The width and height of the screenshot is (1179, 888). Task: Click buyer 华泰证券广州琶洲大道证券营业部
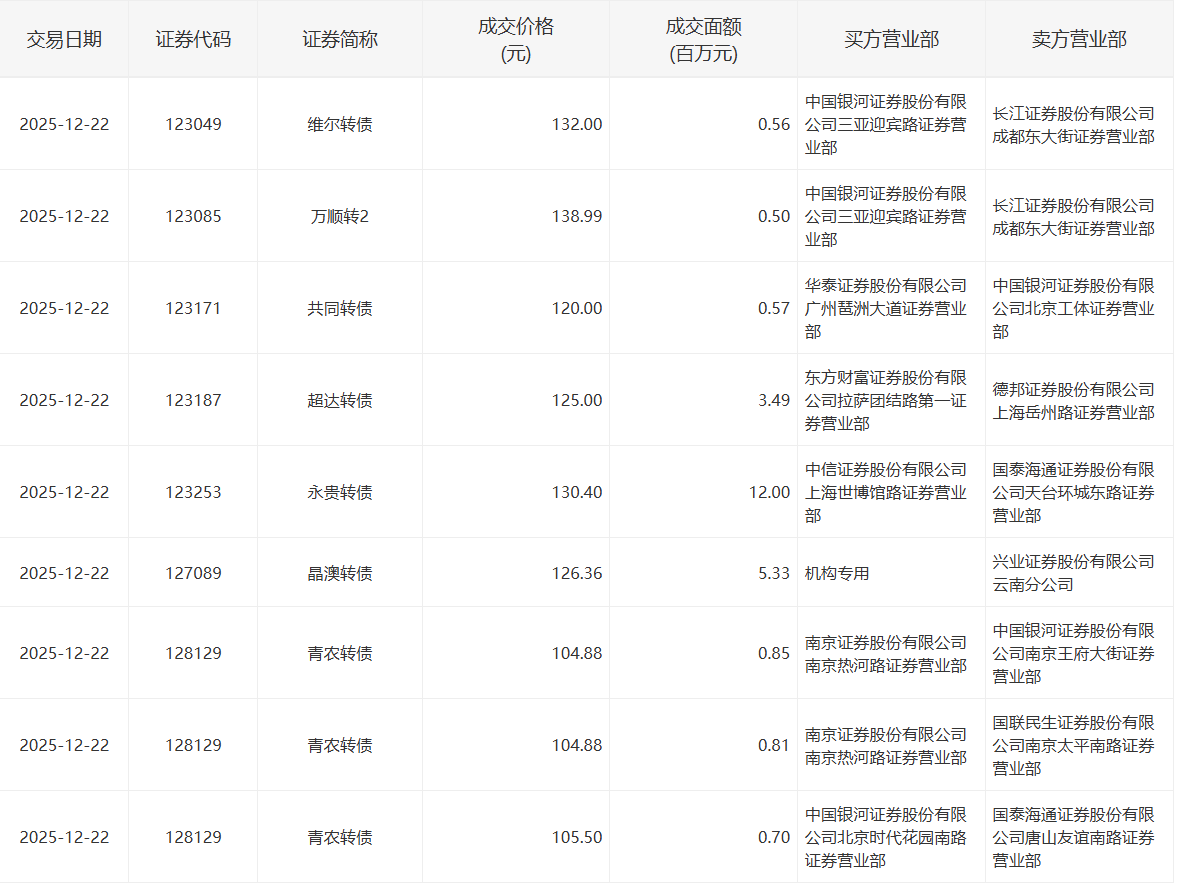(x=886, y=309)
